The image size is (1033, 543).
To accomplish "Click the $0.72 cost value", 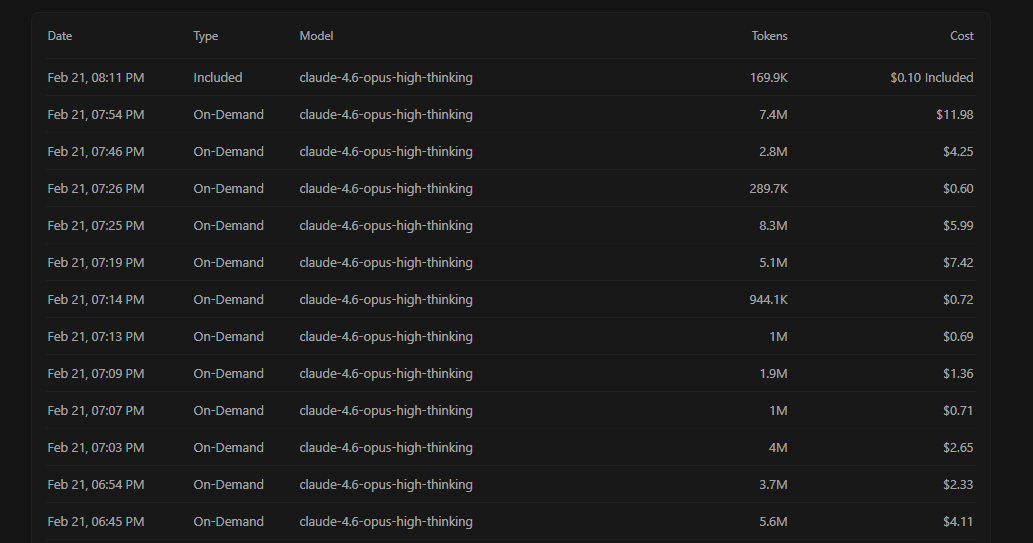I will 958,299.
